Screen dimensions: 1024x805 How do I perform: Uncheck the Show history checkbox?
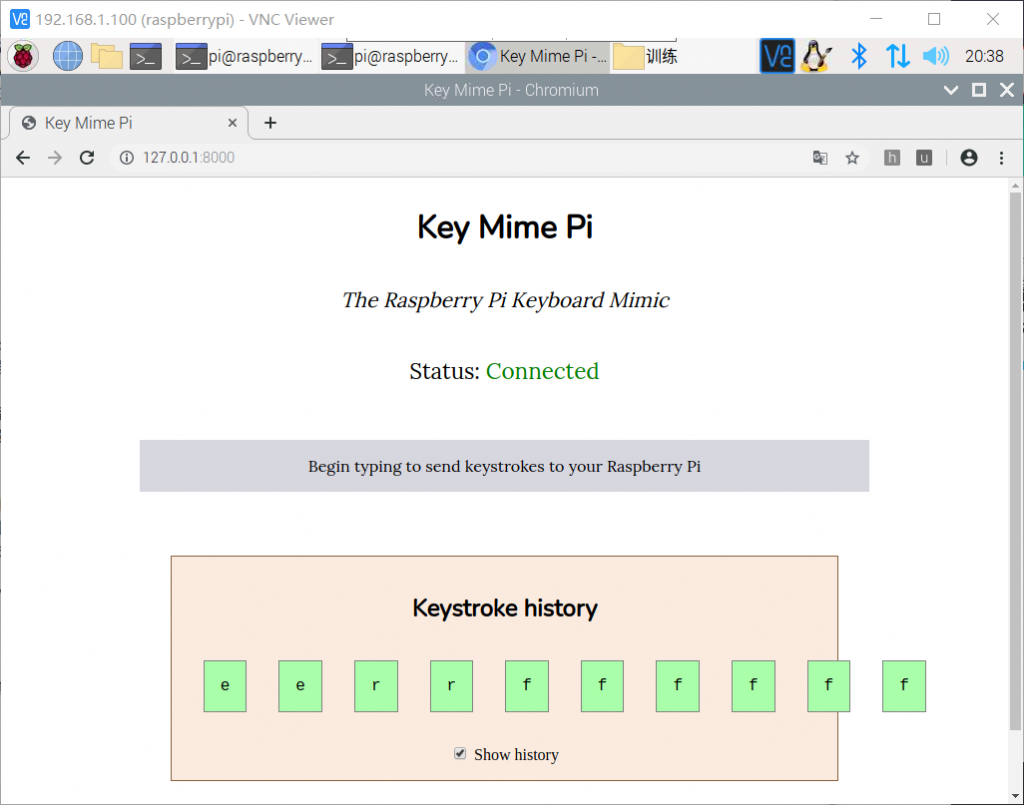[x=460, y=754]
